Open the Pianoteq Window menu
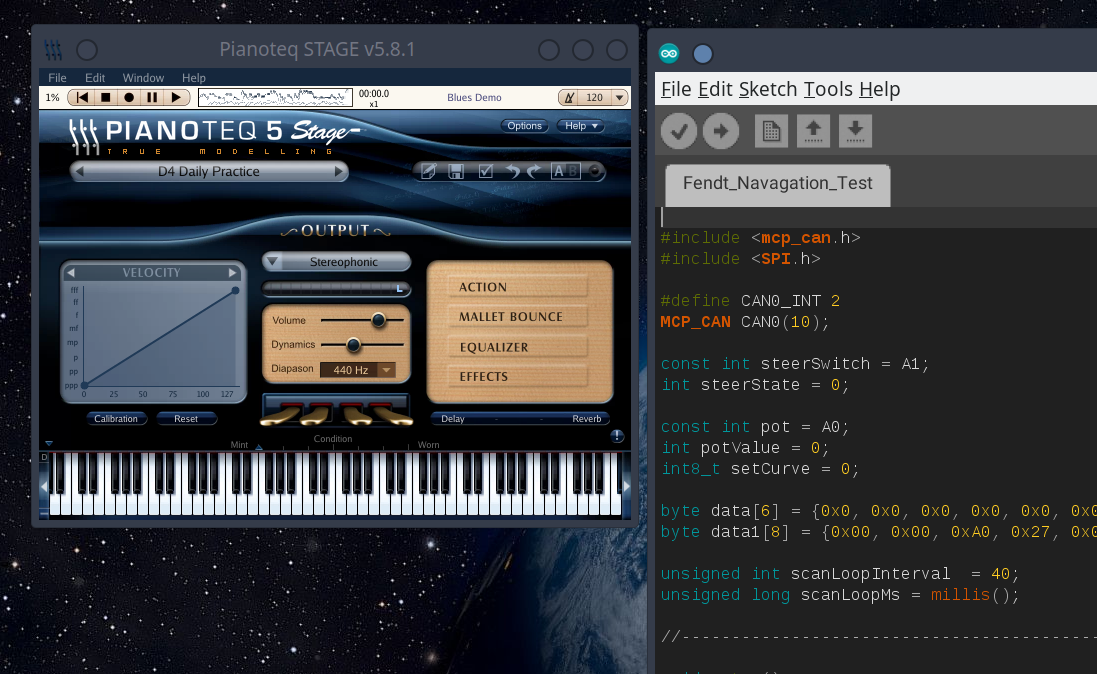 tap(143, 78)
